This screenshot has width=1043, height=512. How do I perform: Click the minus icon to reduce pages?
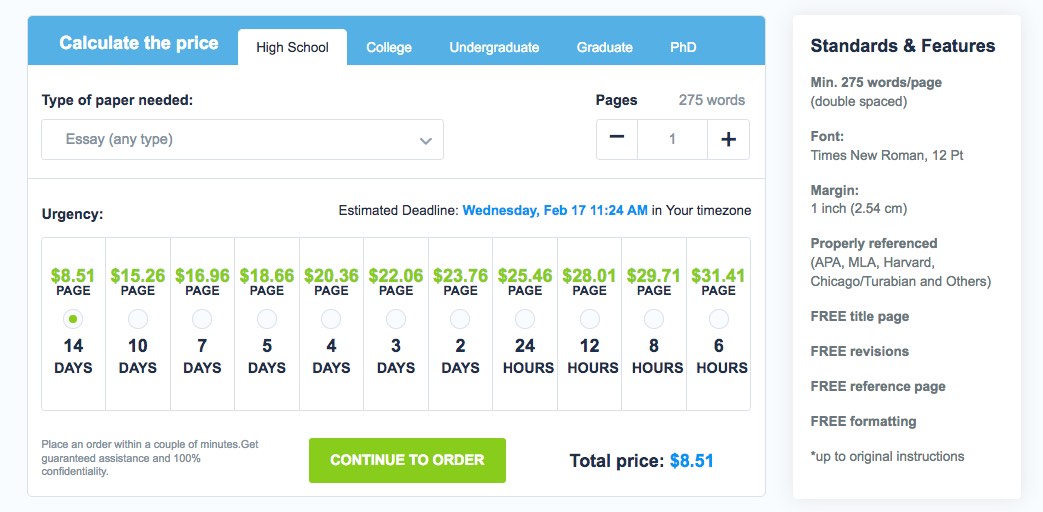[x=617, y=140]
